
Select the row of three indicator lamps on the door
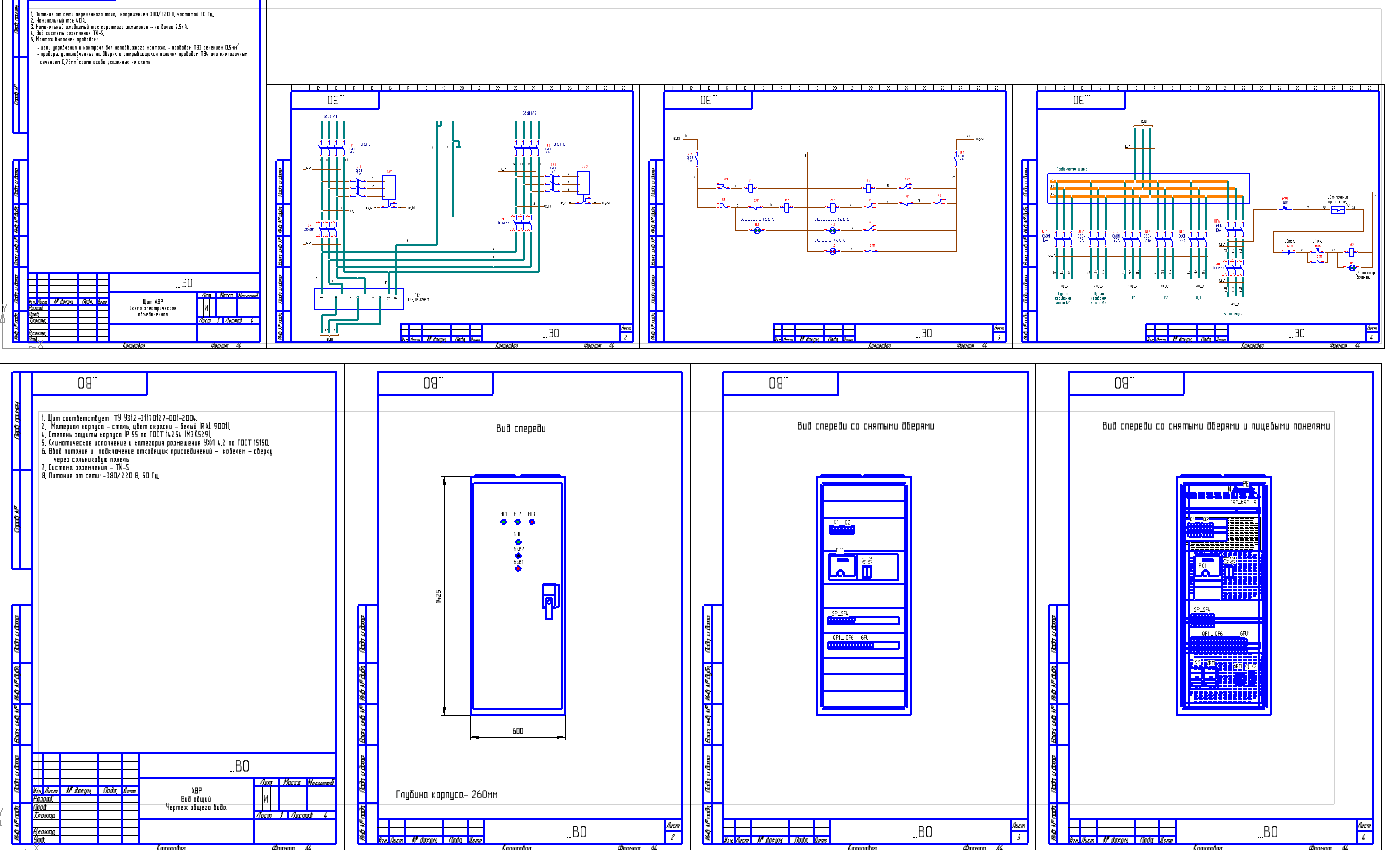tap(517, 519)
